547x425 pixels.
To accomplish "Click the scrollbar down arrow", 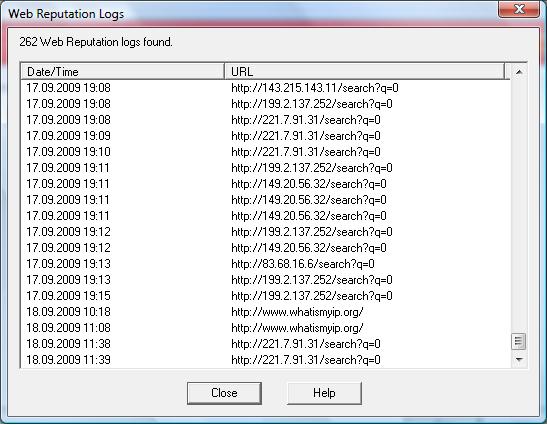I will coord(519,359).
